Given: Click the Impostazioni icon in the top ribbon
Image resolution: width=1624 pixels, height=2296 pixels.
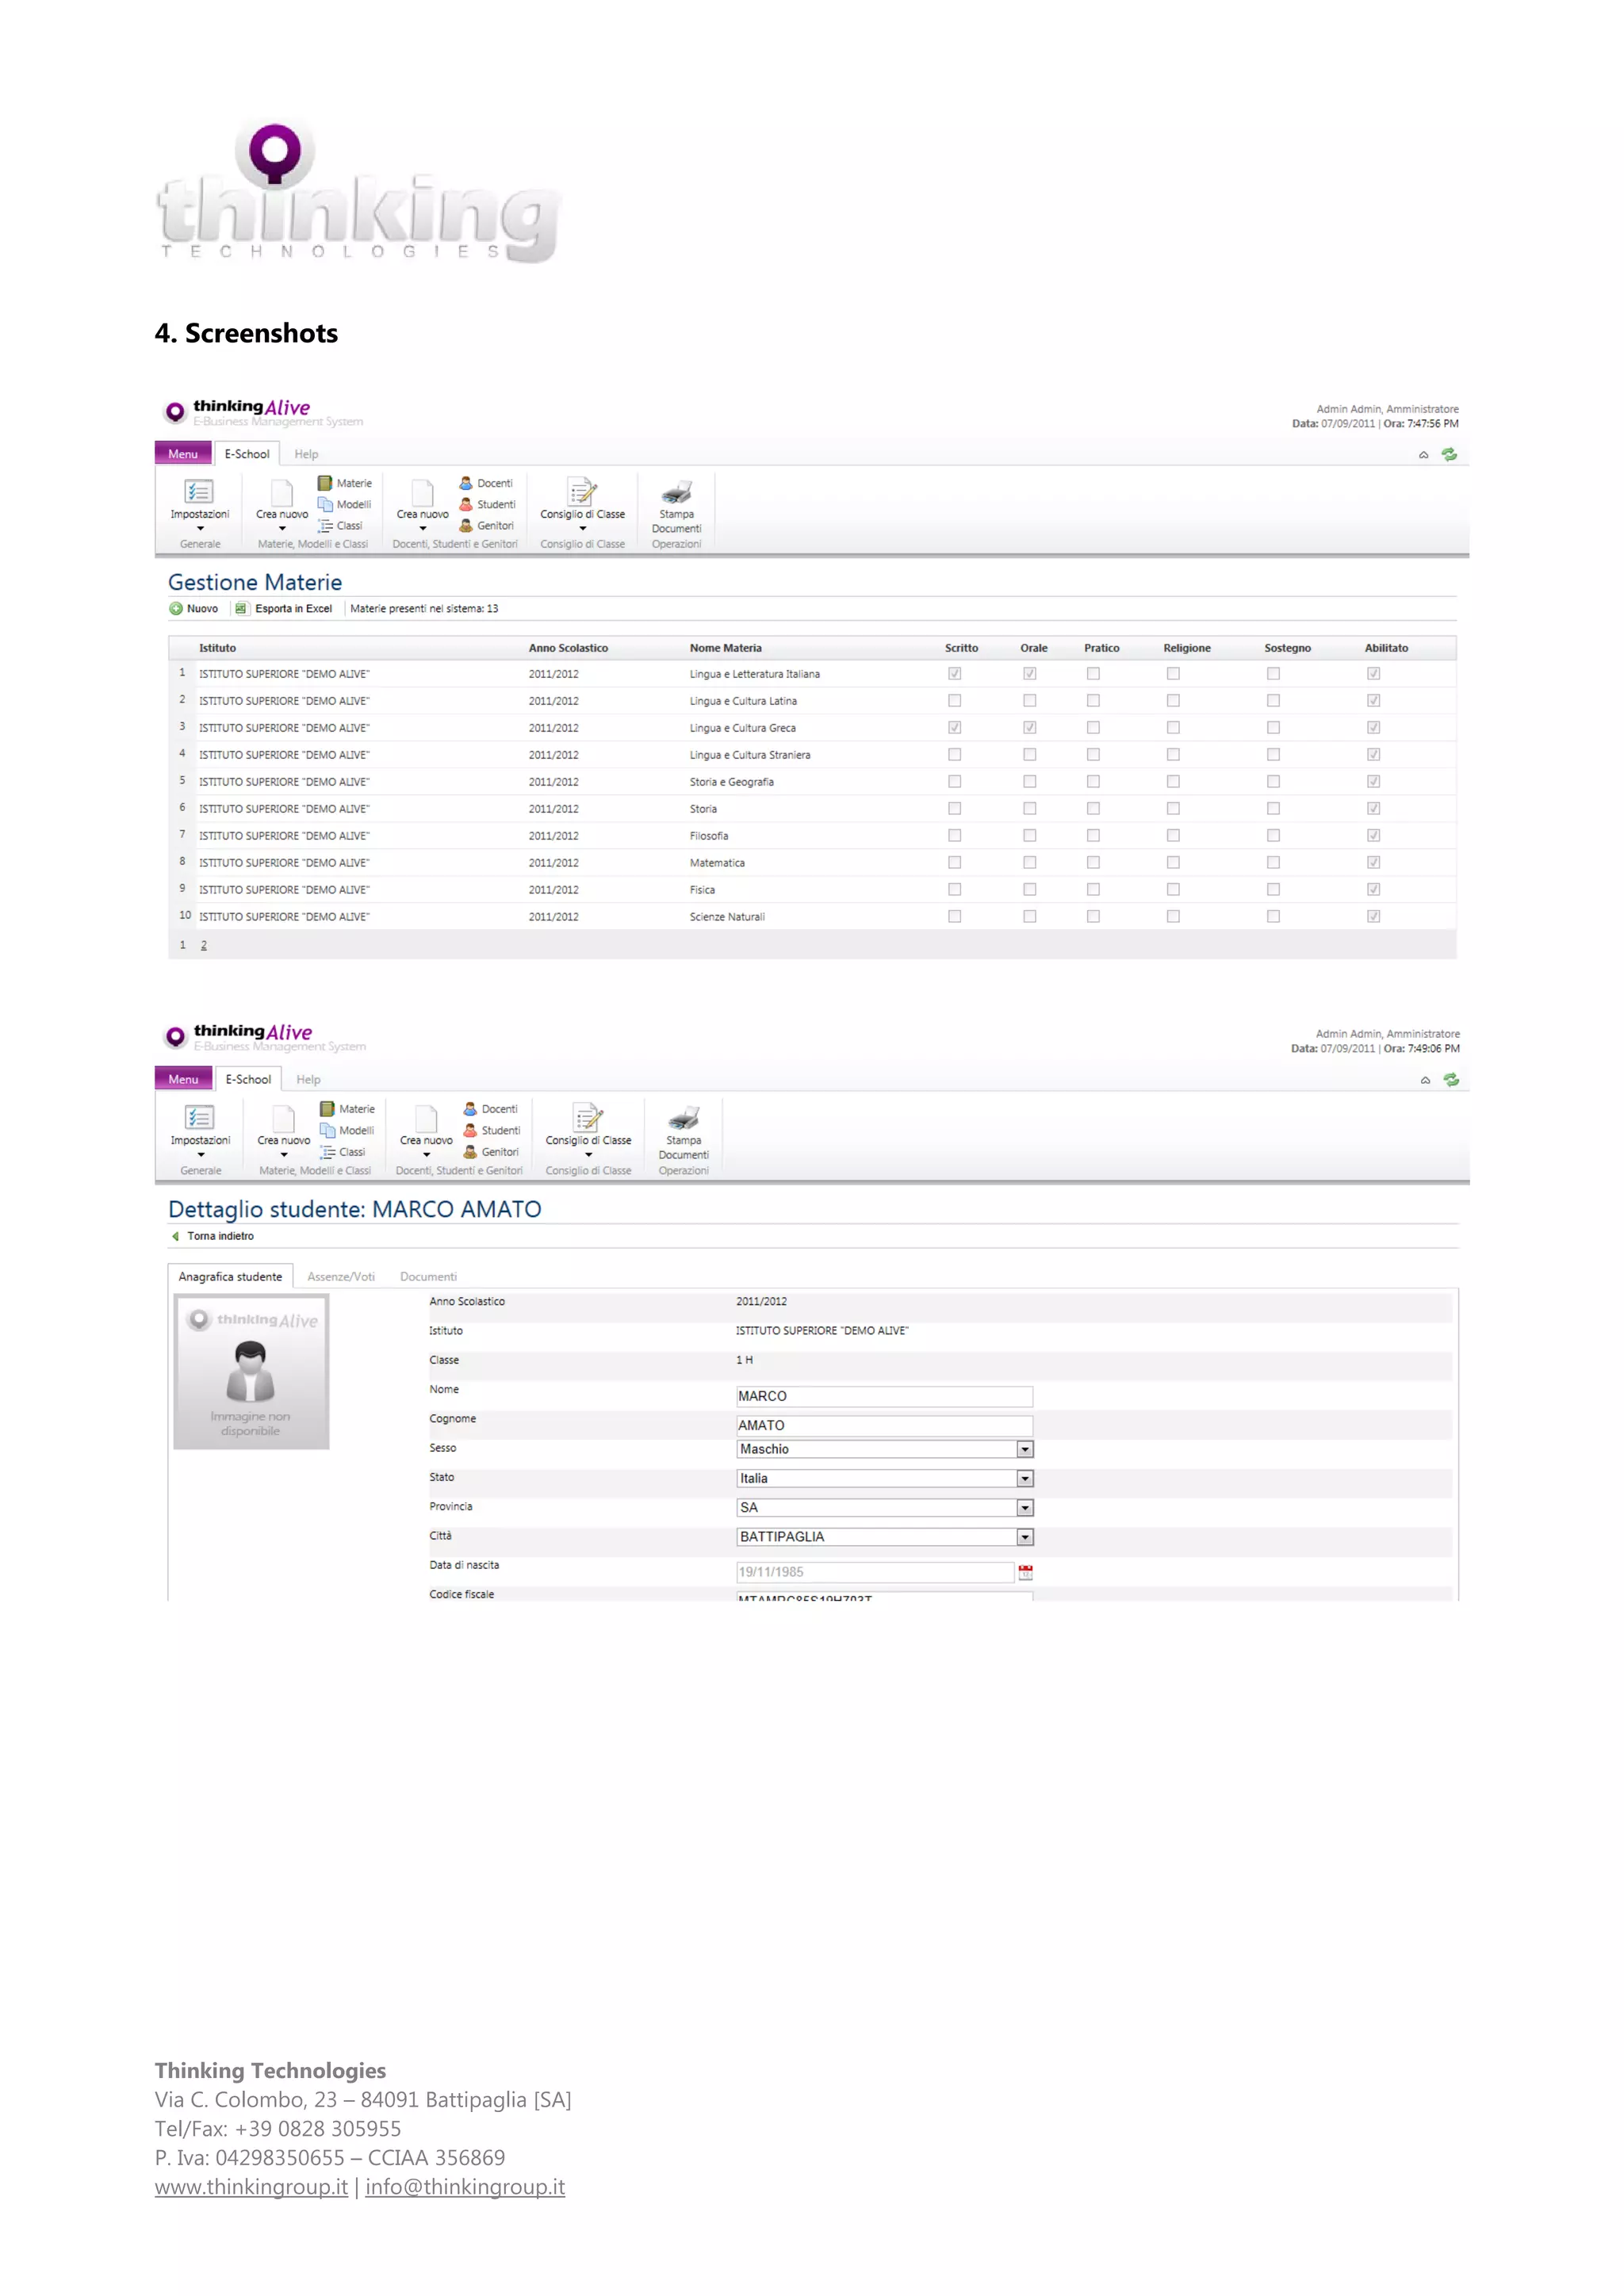Looking at the screenshot, I should click(199, 492).
